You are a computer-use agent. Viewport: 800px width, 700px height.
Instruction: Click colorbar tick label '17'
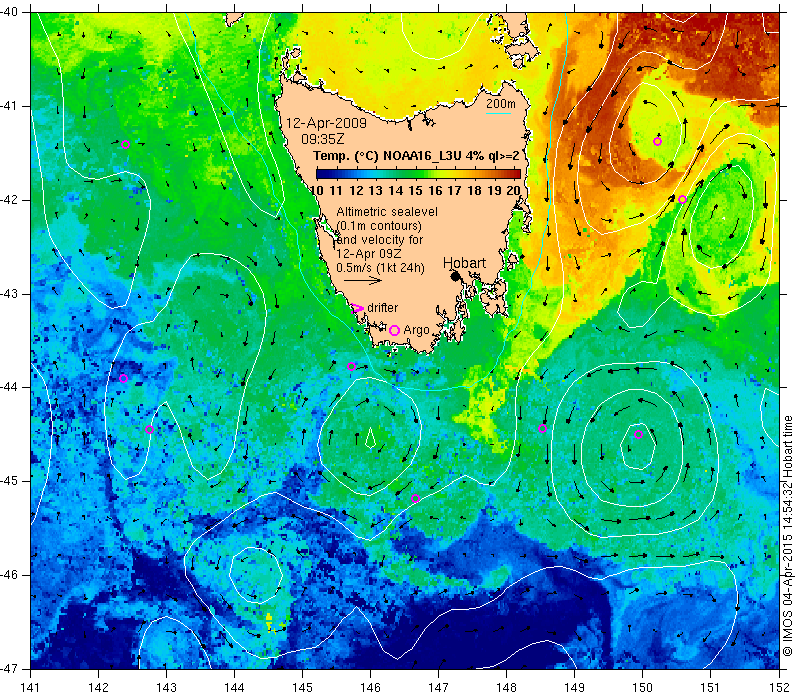455,190
